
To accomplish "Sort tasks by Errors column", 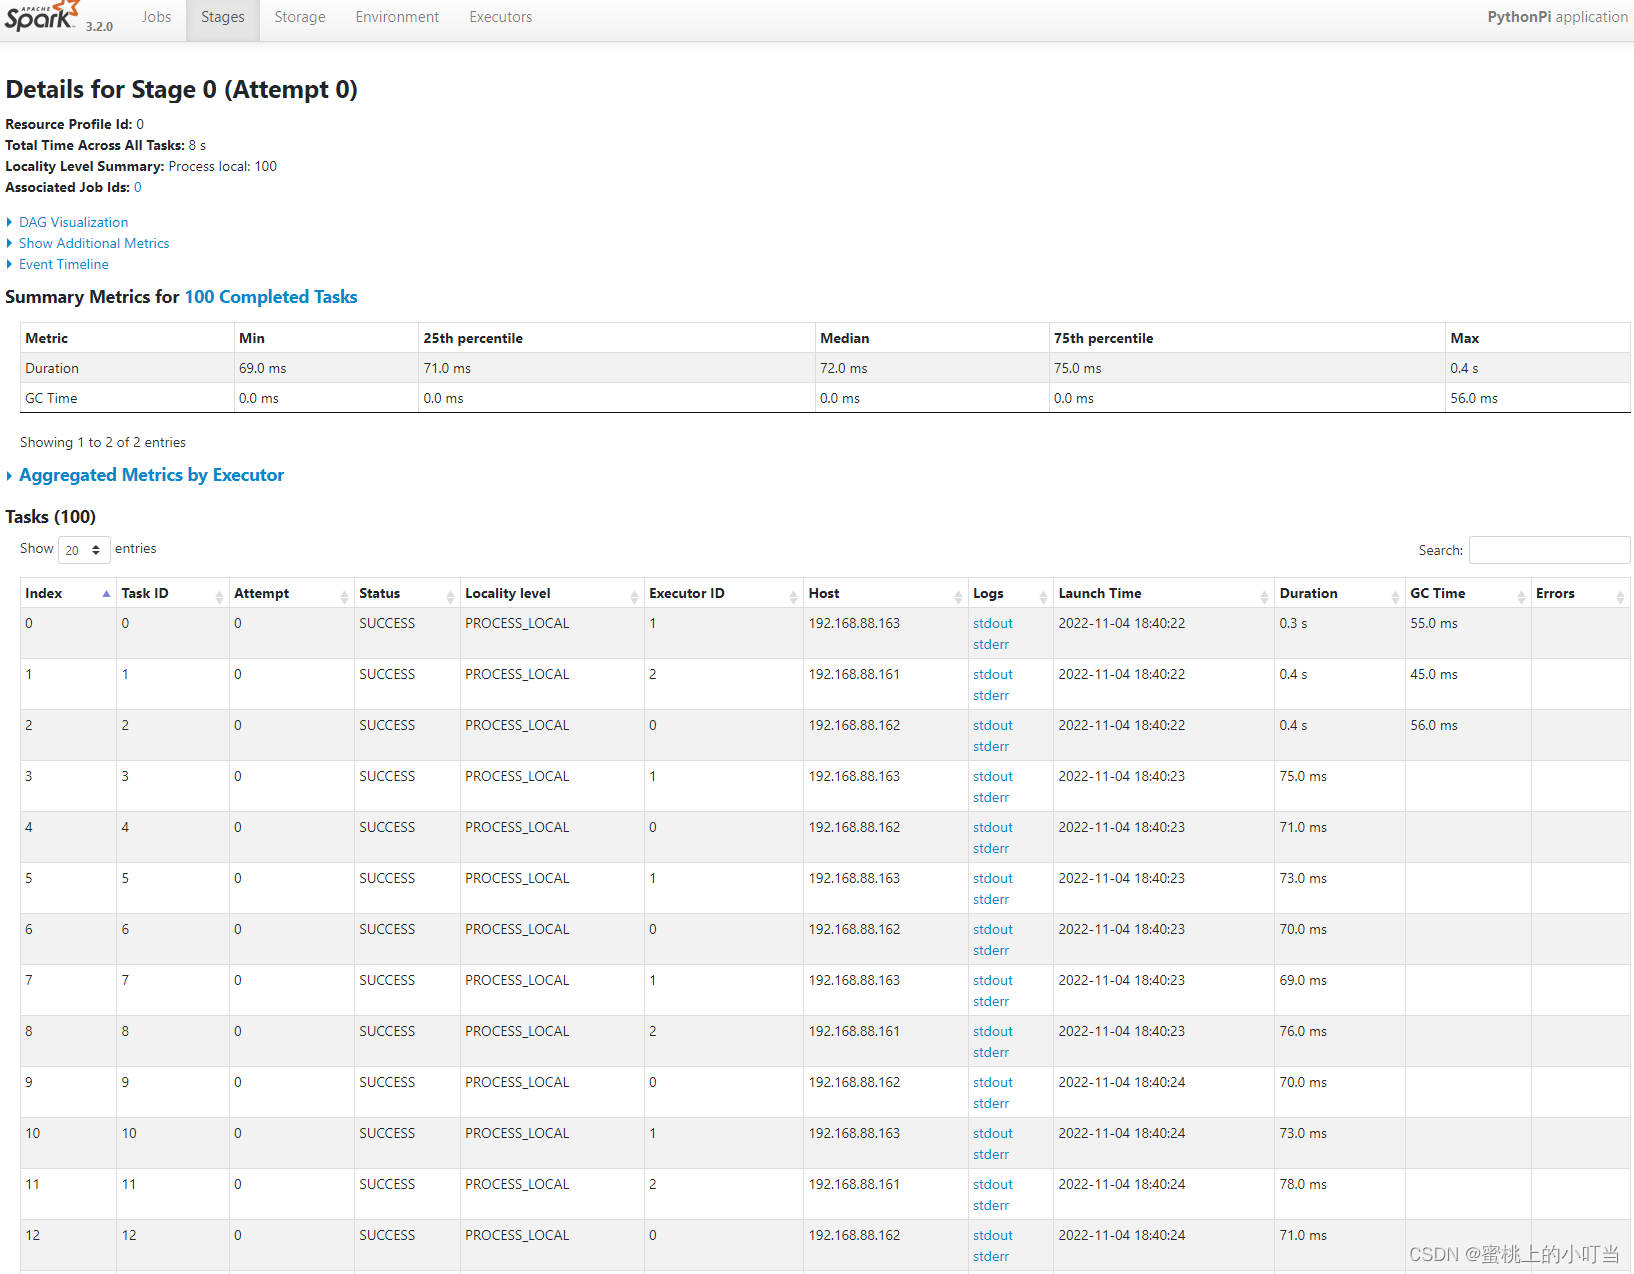I will 1581,593.
